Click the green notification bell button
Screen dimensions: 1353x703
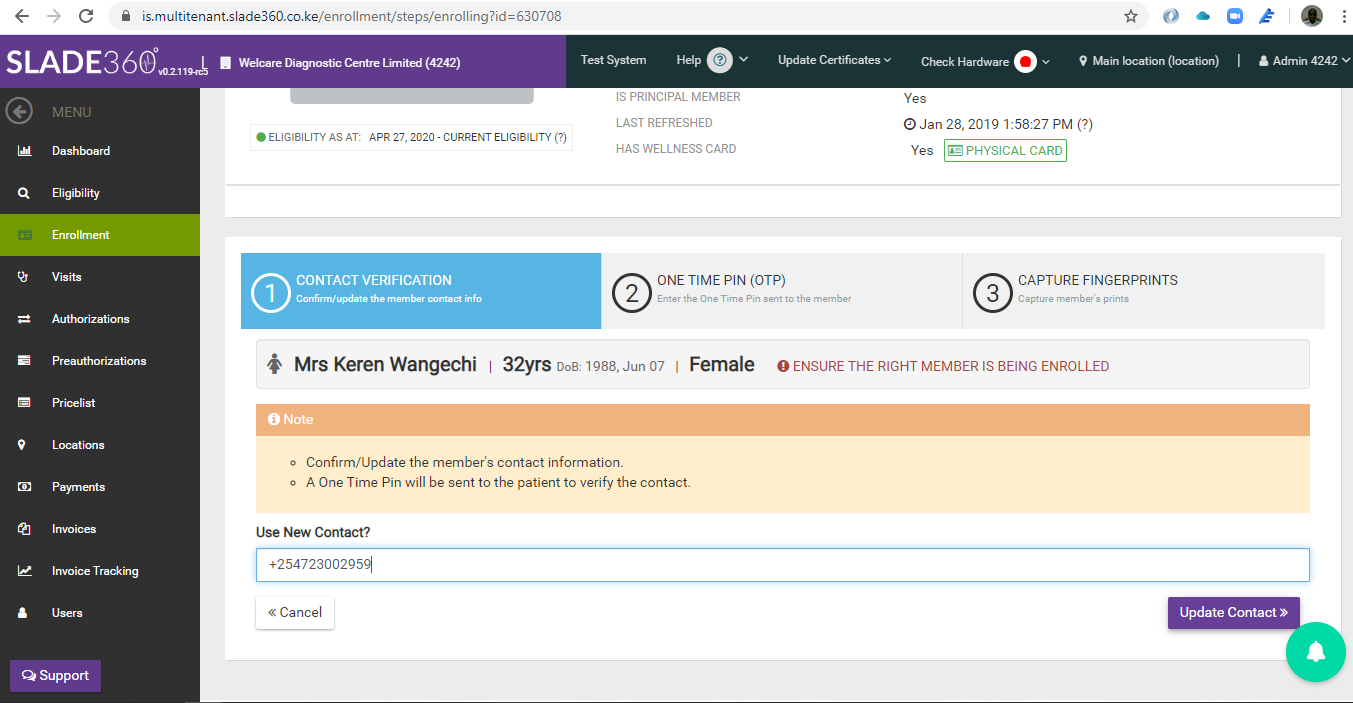1316,652
